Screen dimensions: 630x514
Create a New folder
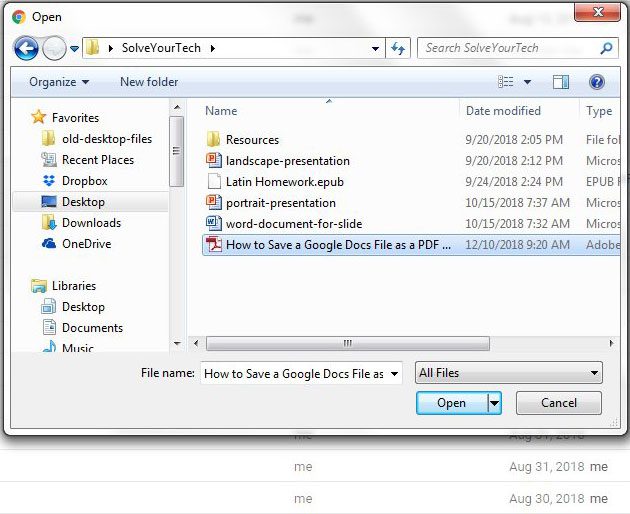pos(149,82)
